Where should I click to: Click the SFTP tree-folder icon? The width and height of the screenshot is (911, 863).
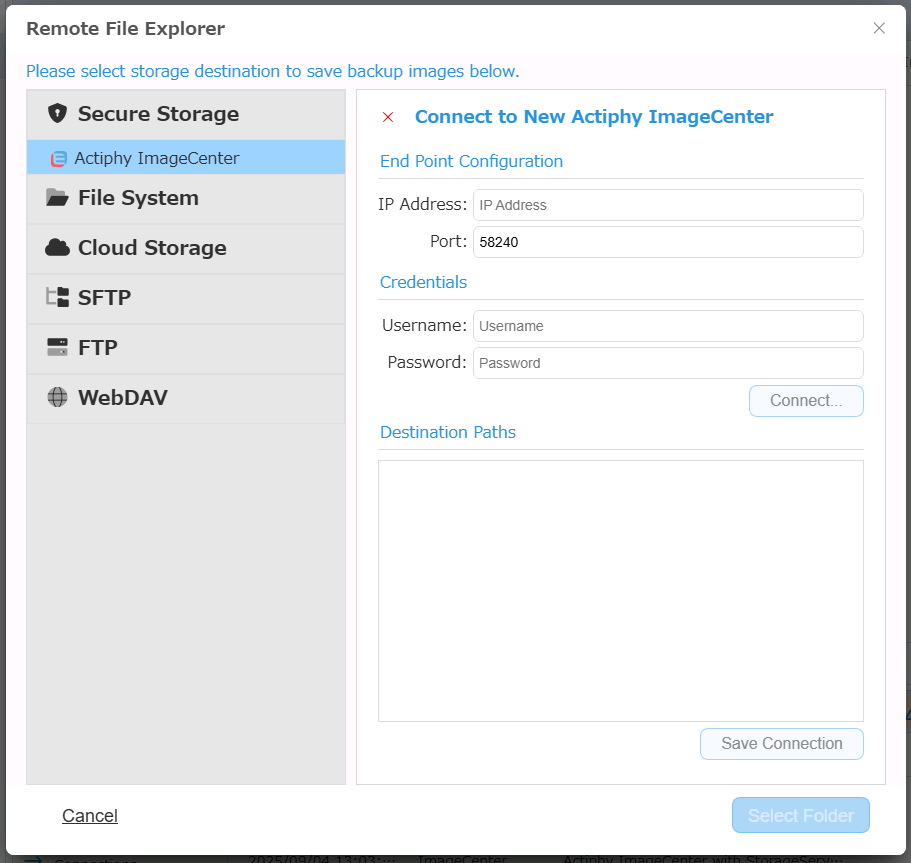tap(57, 298)
